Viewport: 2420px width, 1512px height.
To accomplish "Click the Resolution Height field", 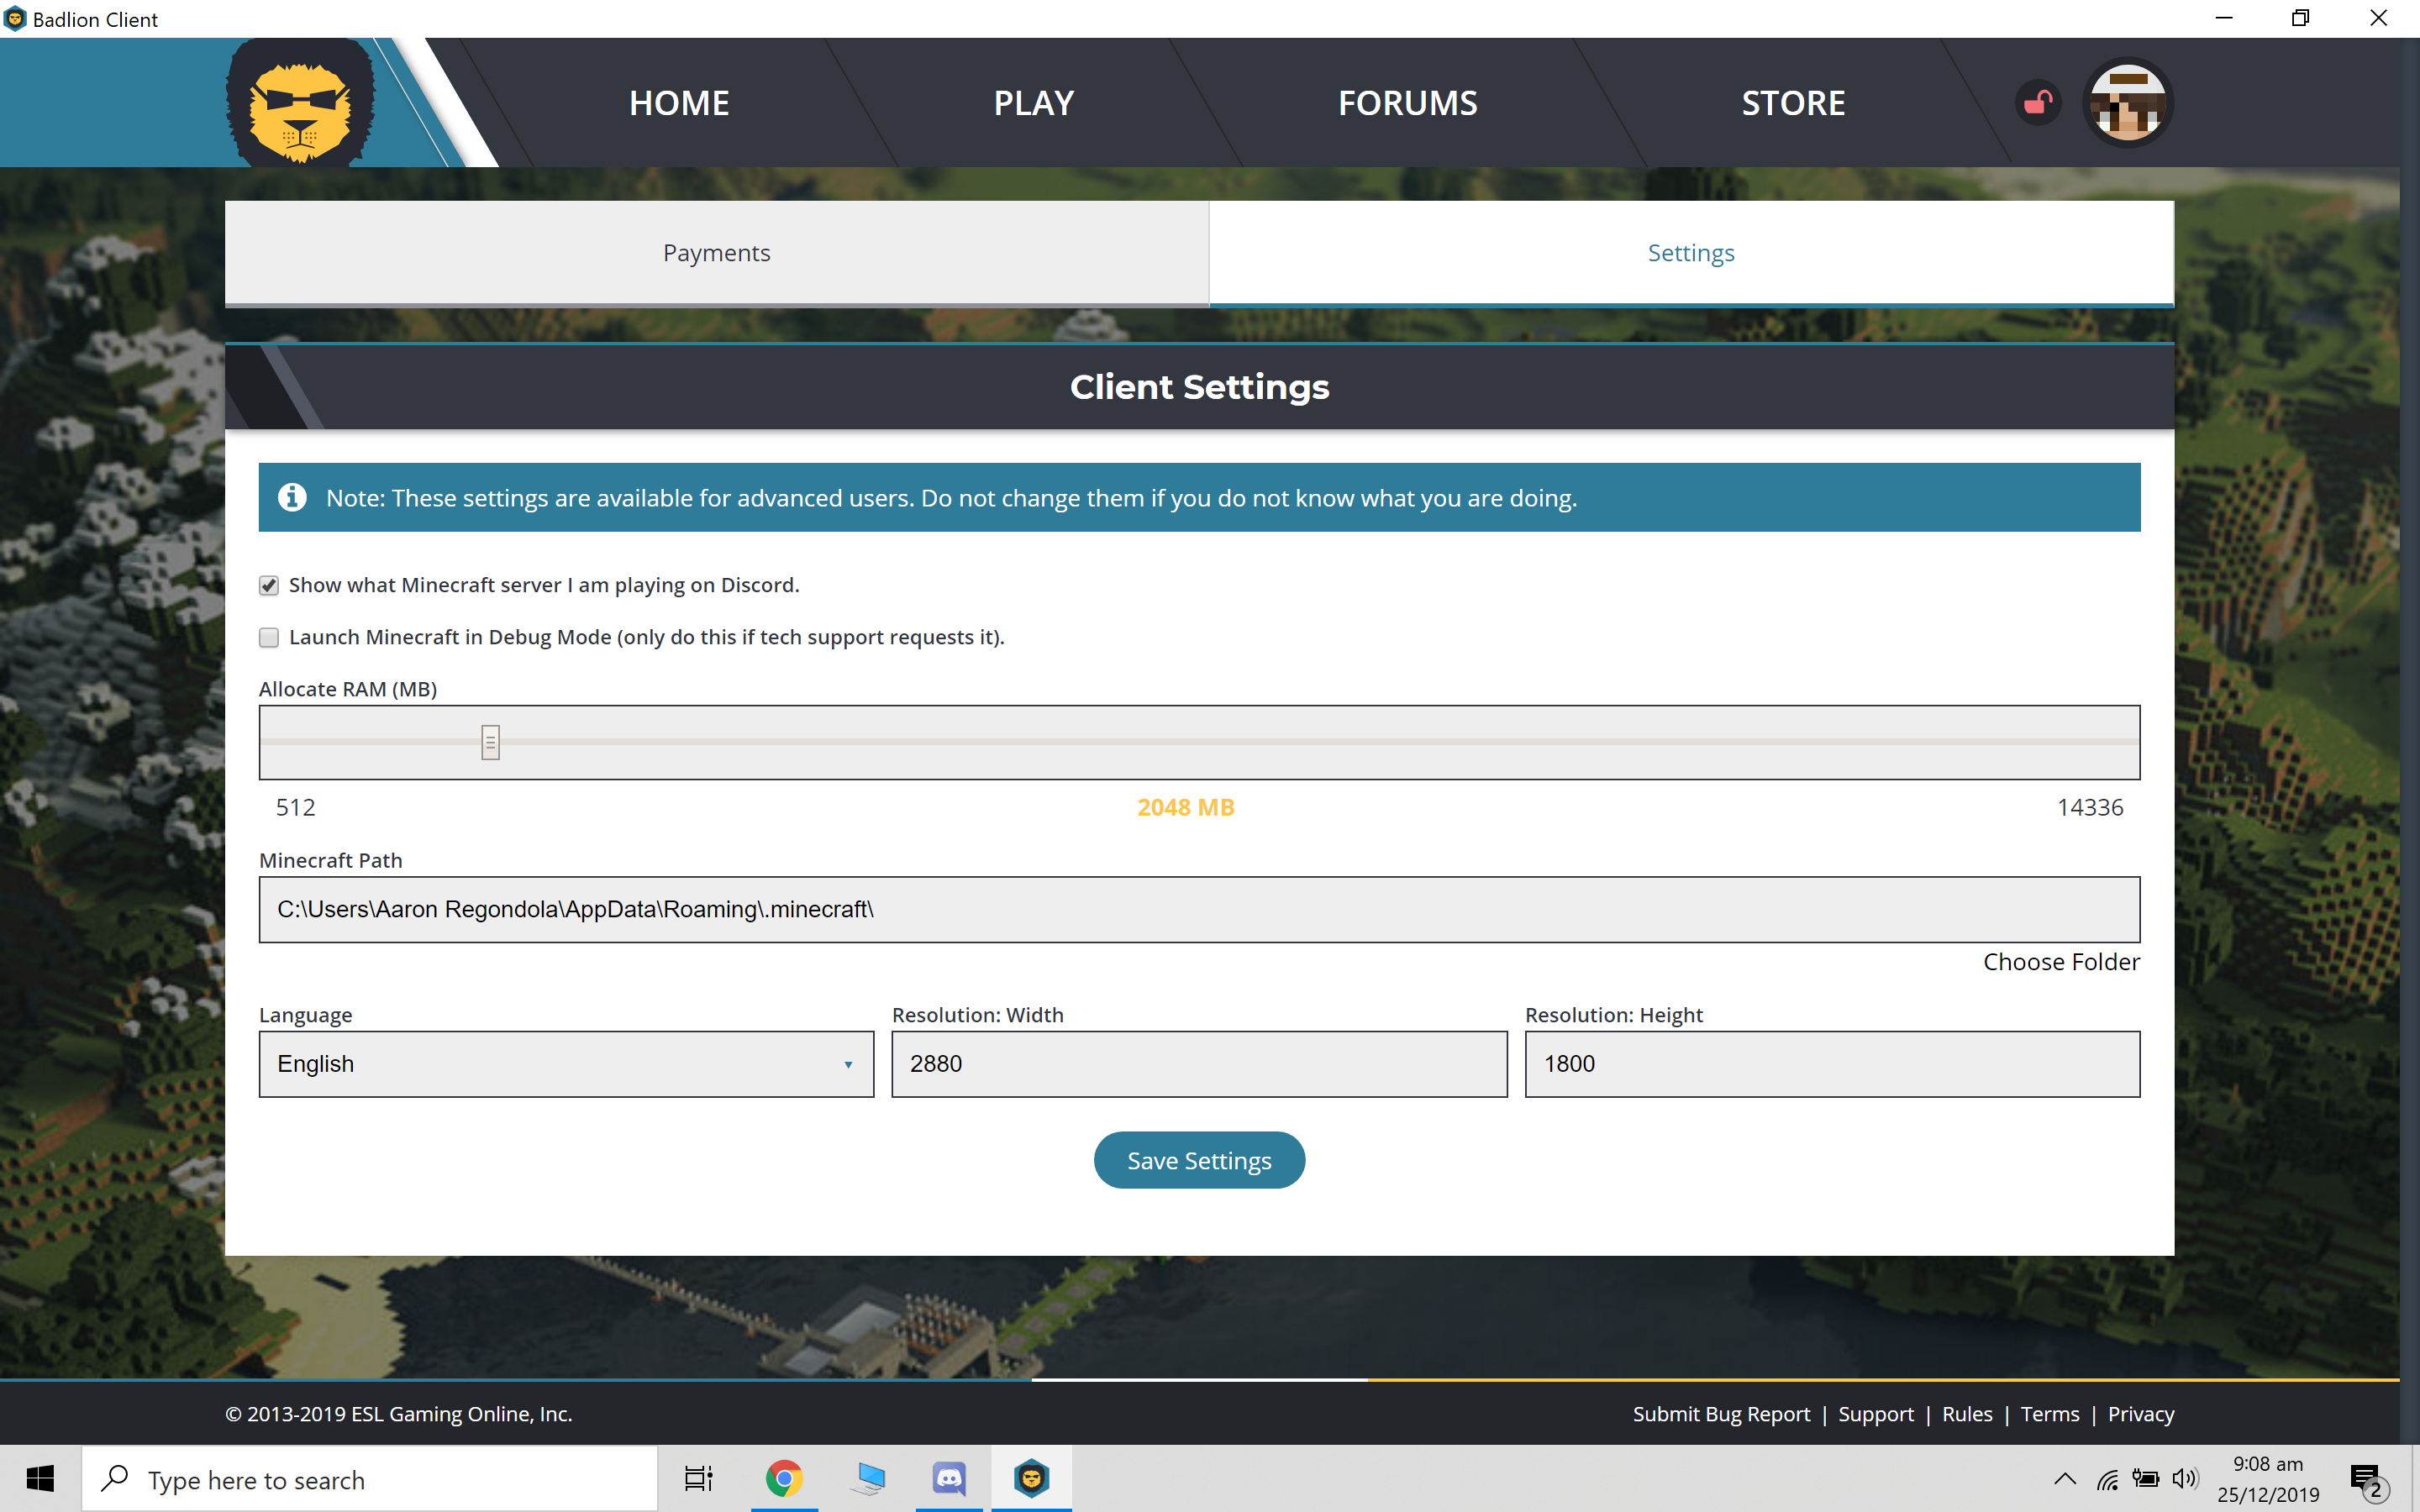I will (1832, 1064).
